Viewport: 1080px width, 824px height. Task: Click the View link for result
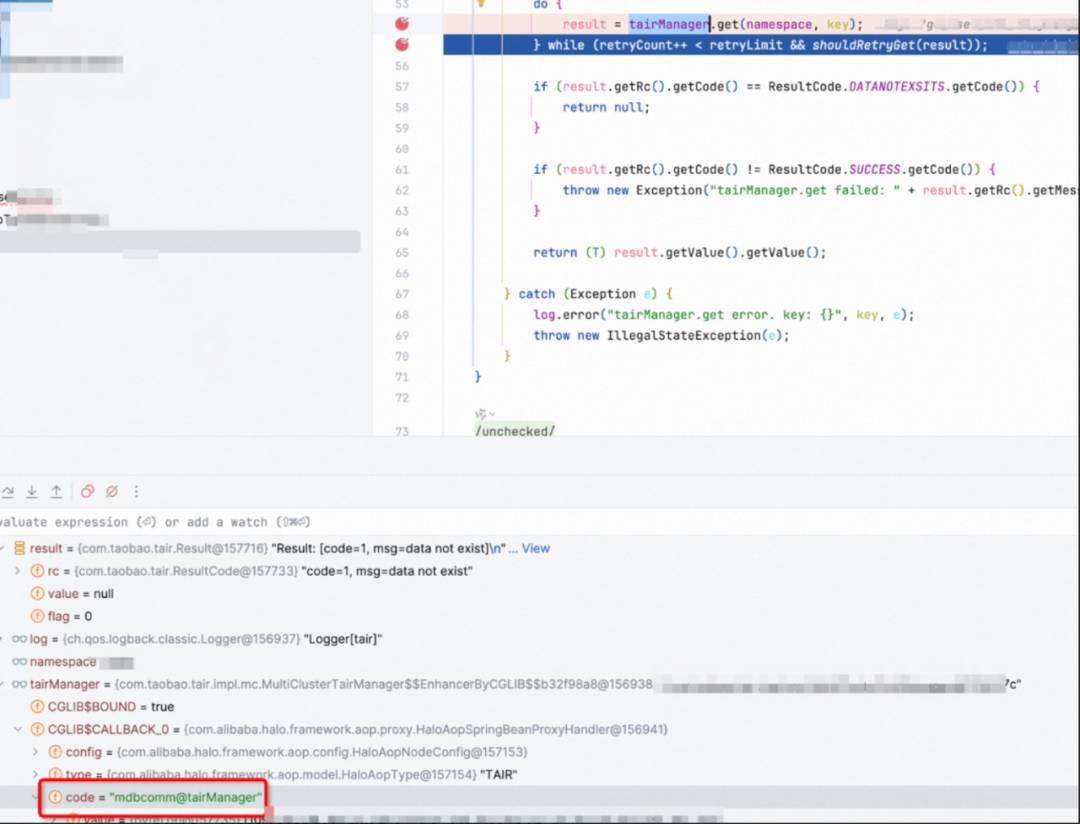536,548
